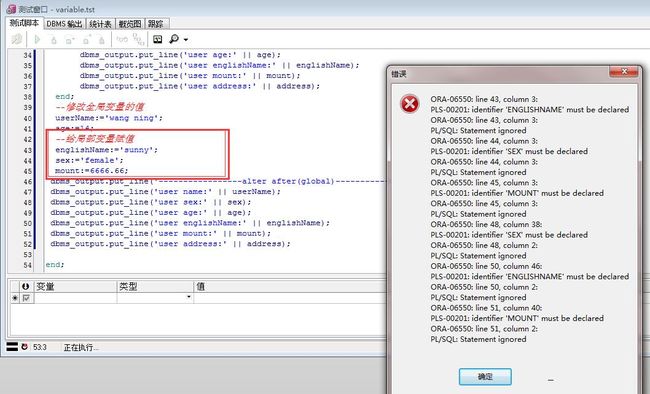Click the compile/debug information toolbar icon
The image size is (650, 394).
[17, 39]
